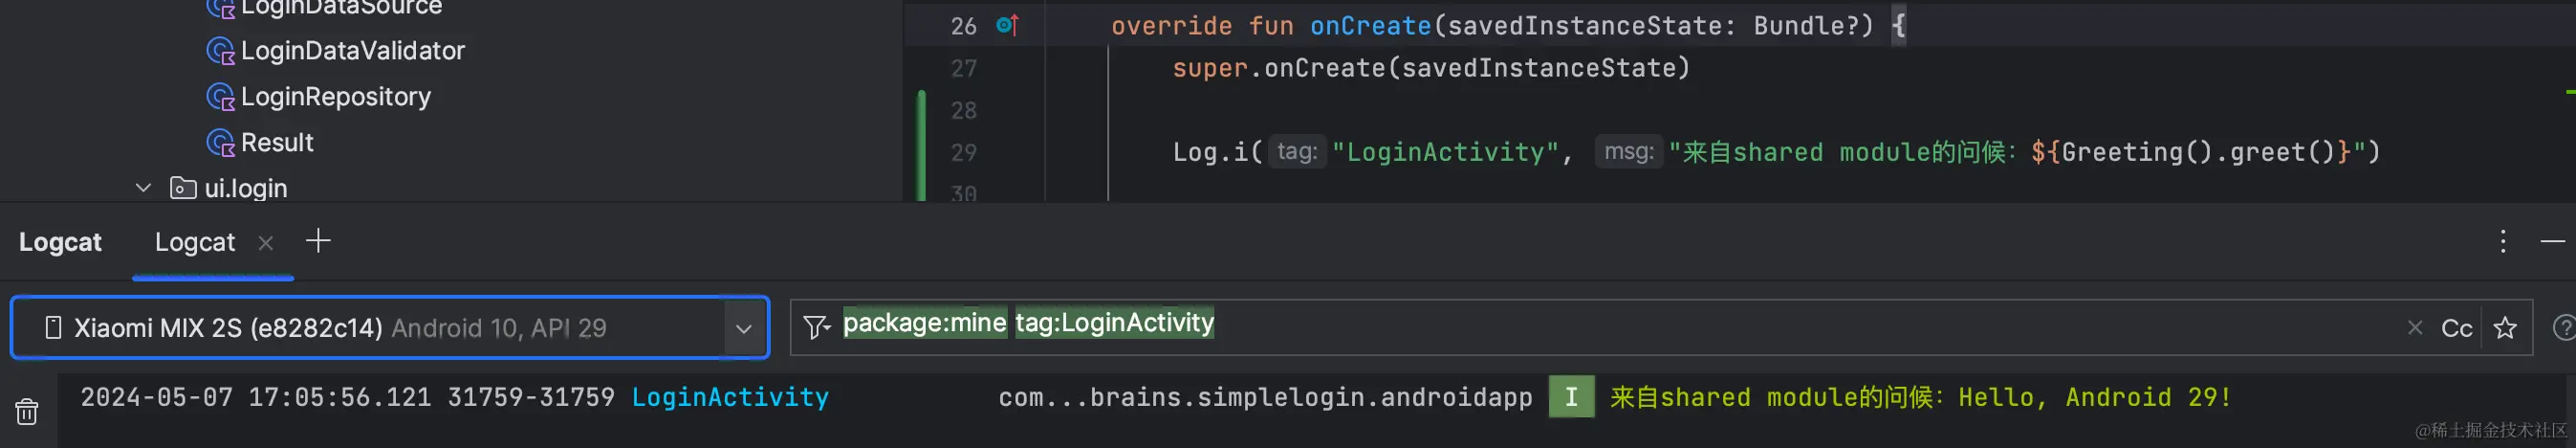Click the green I log level badge

1571,397
